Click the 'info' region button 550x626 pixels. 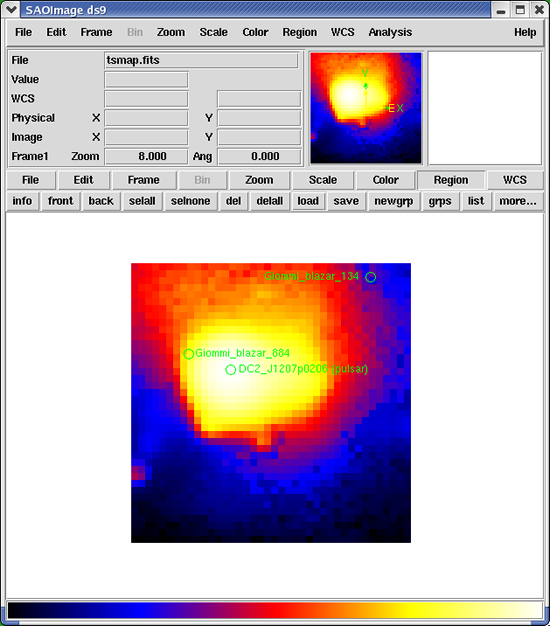coord(22,201)
